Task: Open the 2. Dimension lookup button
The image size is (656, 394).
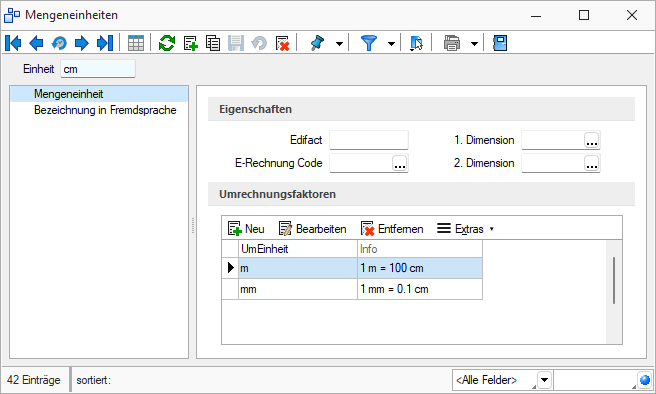Action: click(x=592, y=164)
